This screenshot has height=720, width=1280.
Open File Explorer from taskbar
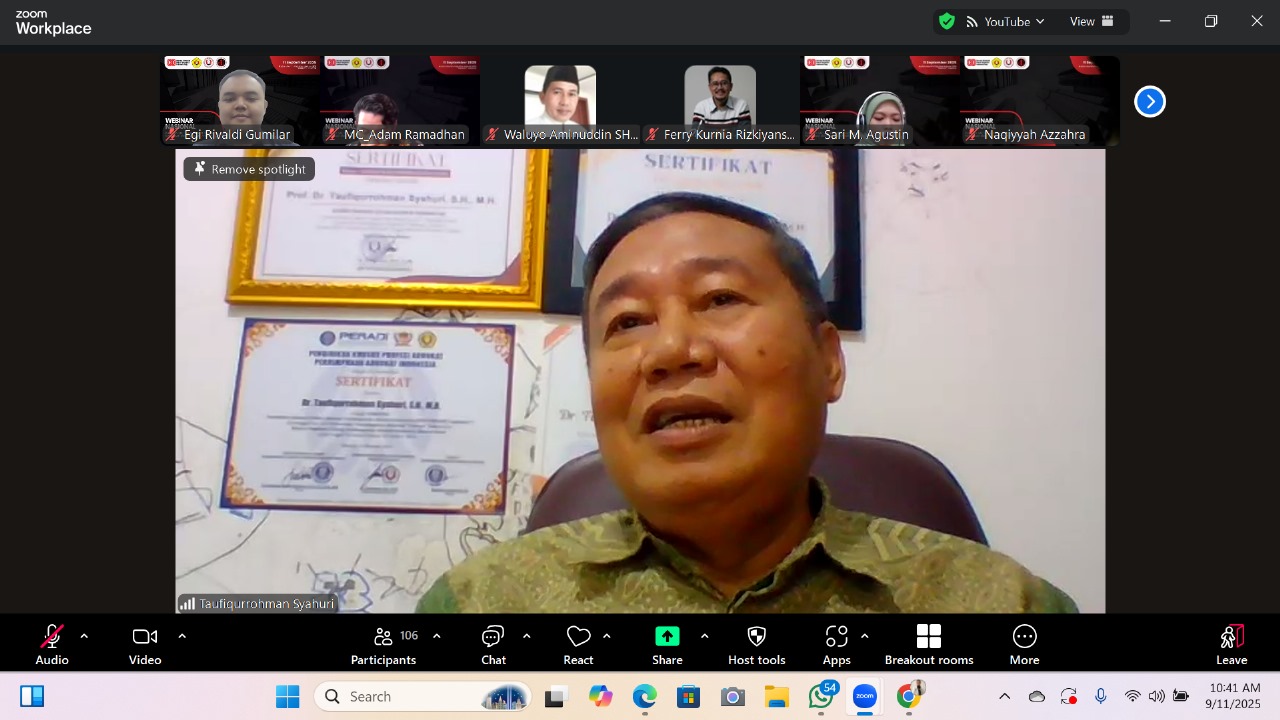[777, 697]
